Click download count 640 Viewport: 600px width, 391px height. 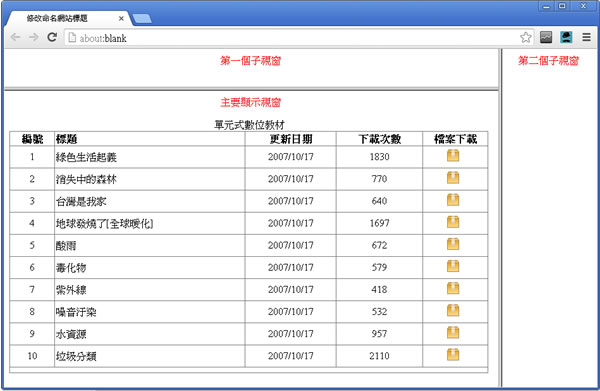point(379,201)
